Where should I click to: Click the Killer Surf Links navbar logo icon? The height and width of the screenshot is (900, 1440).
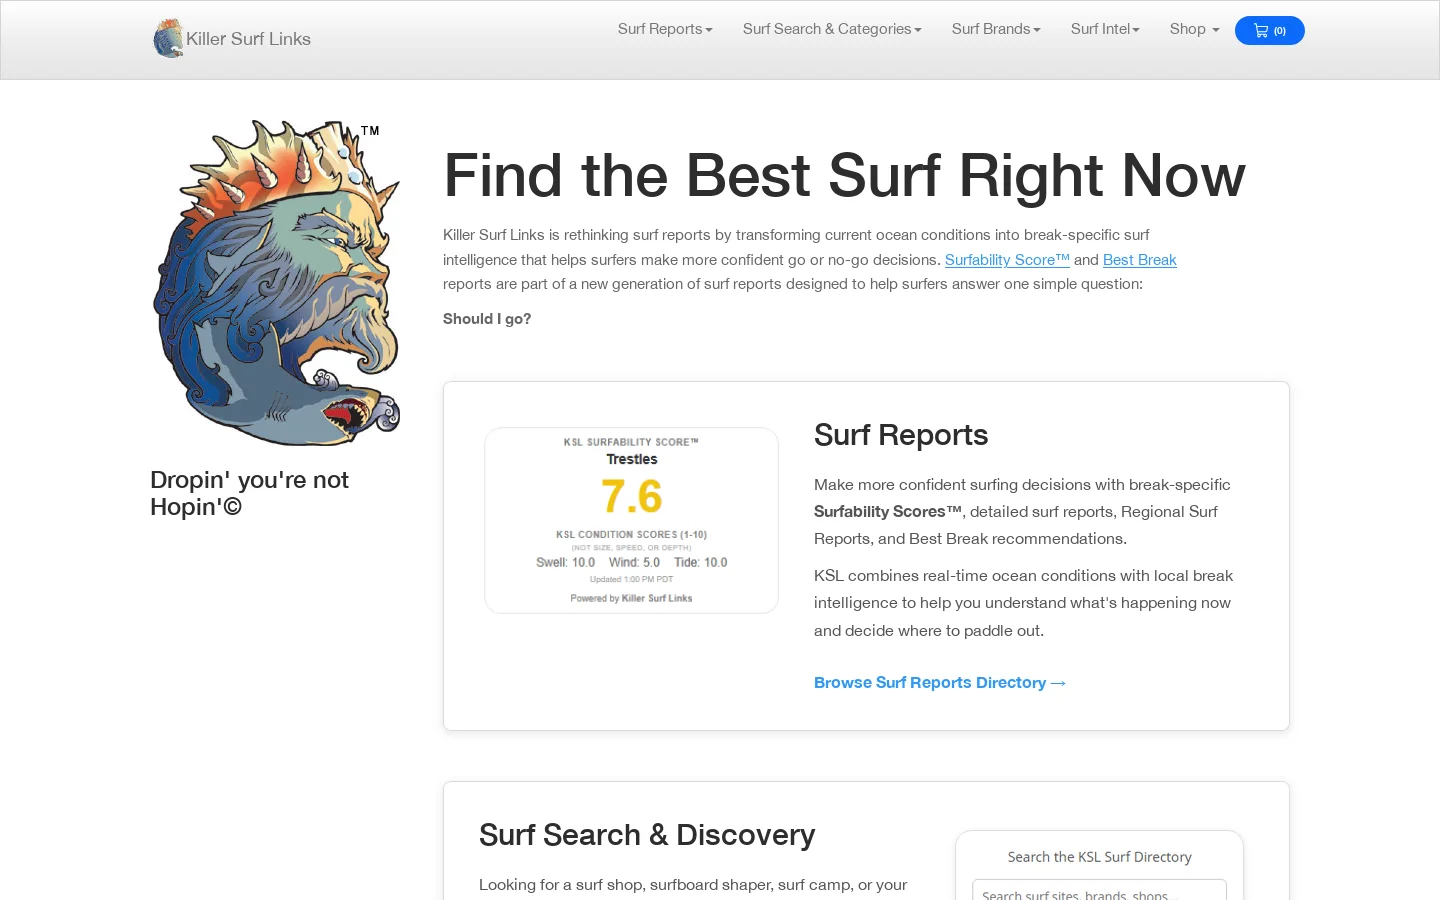coord(168,39)
